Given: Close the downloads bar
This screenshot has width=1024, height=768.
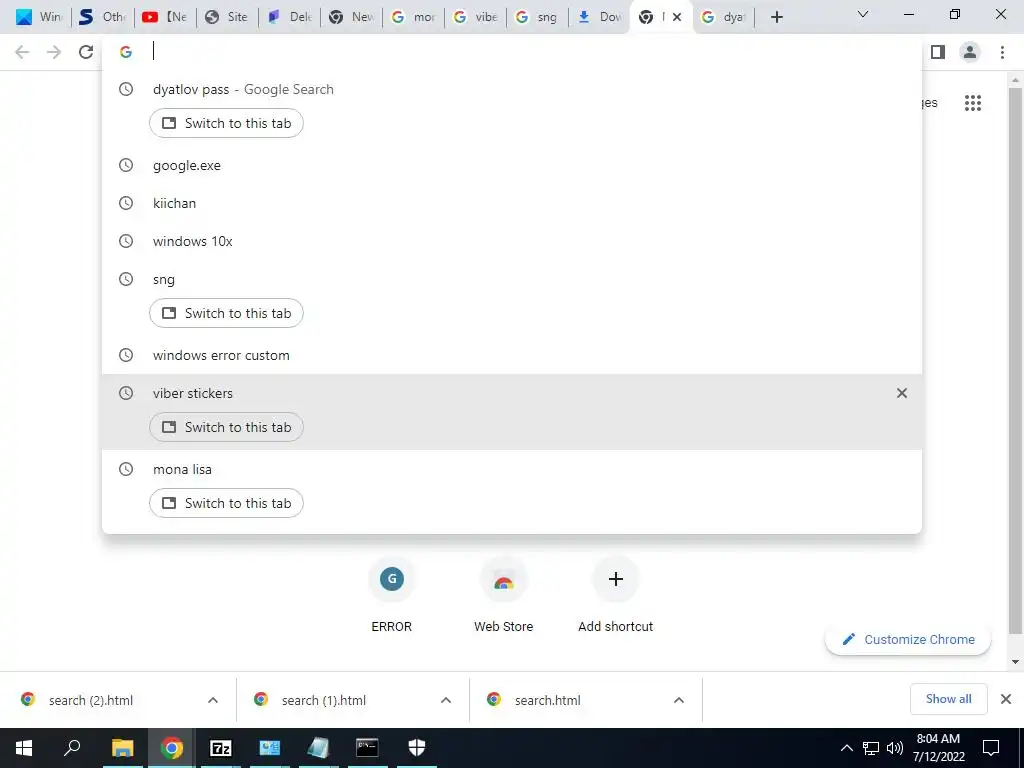Looking at the screenshot, I should (x=1006, y=699).
